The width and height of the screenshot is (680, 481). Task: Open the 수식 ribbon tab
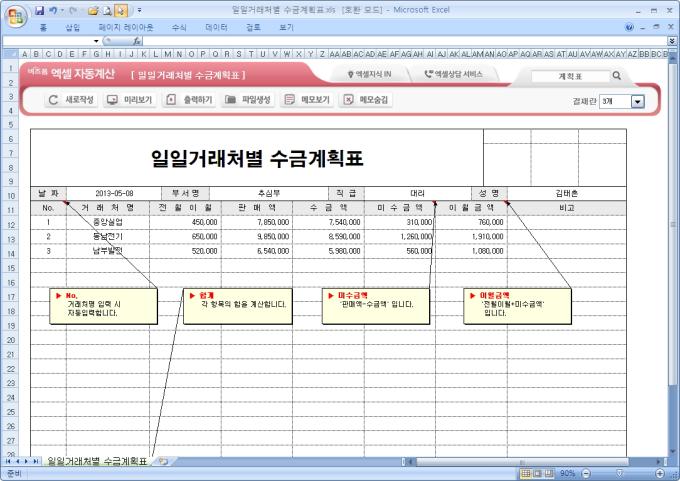click(179, 27)
